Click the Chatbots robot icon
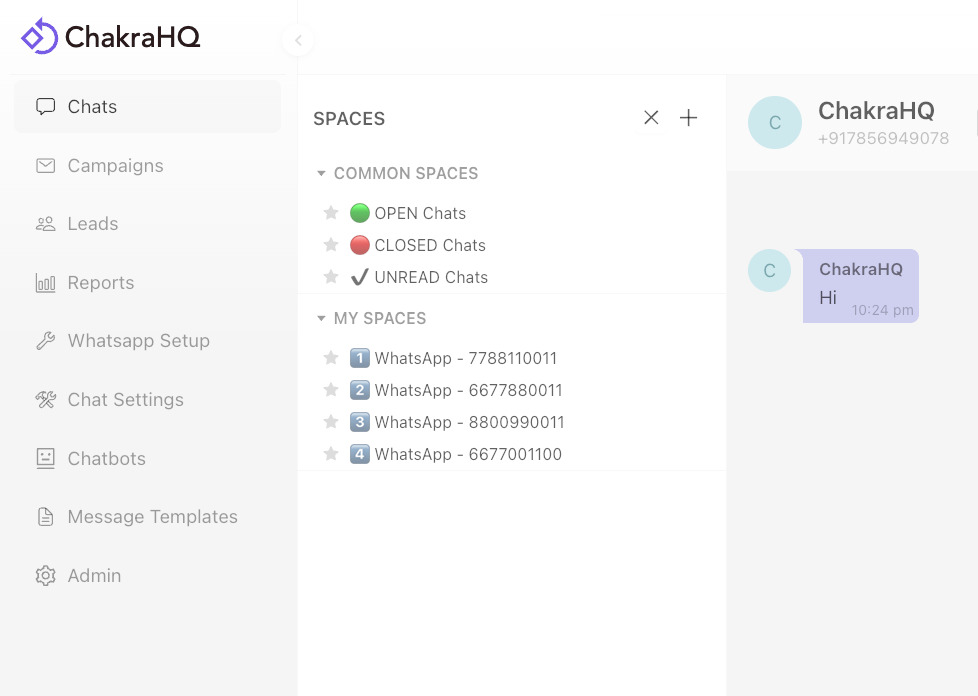This screenshot has width=978, height=696. 46,458
